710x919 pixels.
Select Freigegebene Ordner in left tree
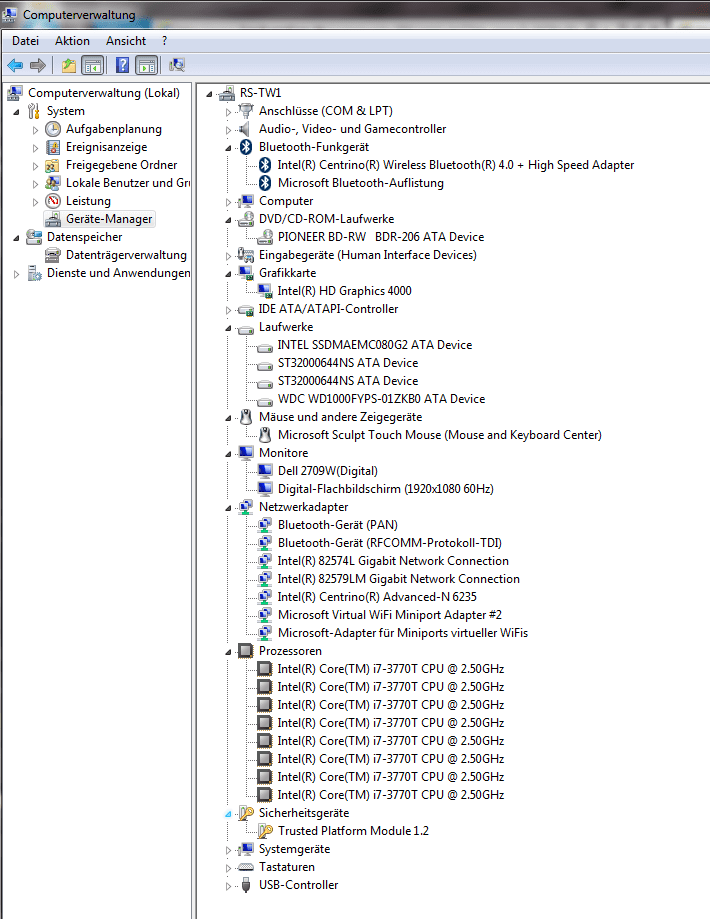pos(121,165)
